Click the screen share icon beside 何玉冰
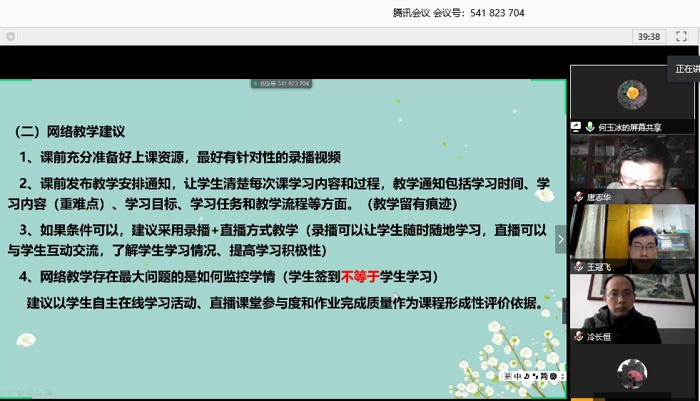The width and height of the screenshot is (700, 401). click(x=577, y=128)
